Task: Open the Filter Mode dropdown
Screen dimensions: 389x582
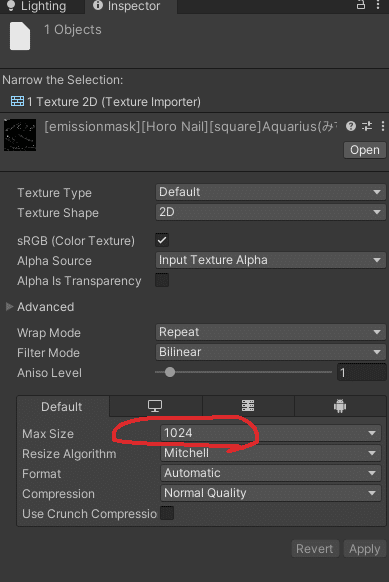Action: [271, 352]
